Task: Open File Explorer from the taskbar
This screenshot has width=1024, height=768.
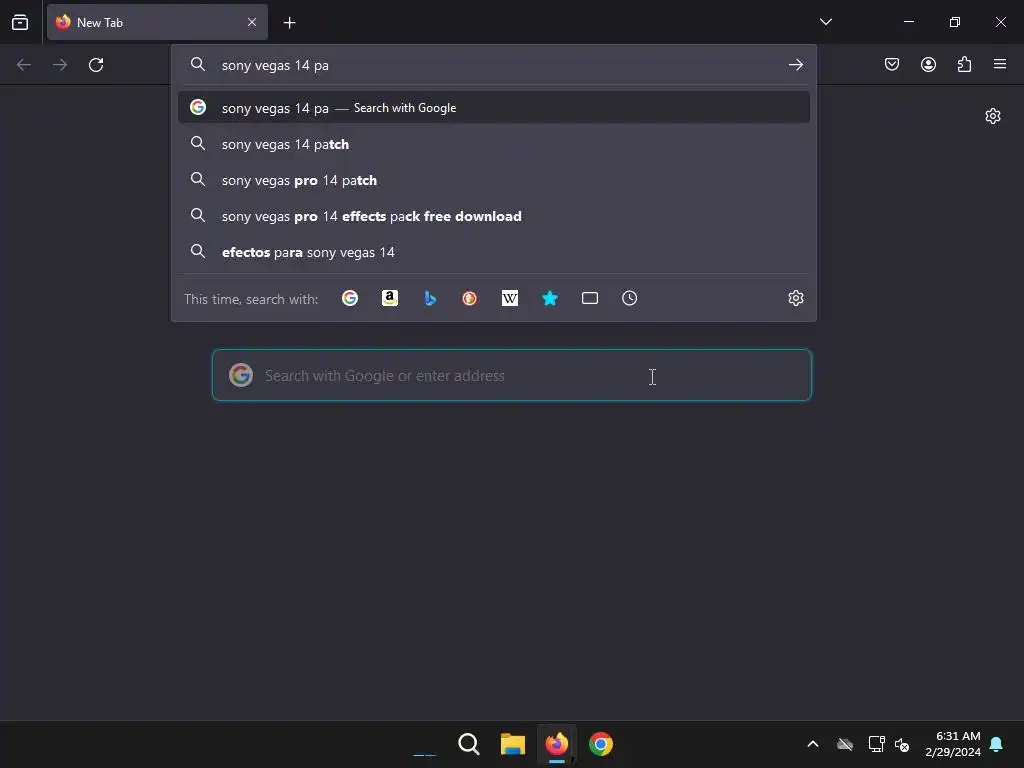Action: click(513, 744)
